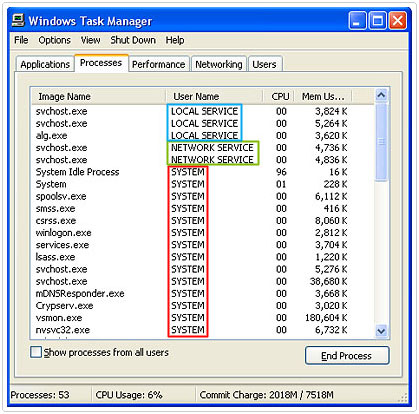This screenshot has height=414, width=419.
Task: Select the vsmon.exe process row
Action: point(203,318)
